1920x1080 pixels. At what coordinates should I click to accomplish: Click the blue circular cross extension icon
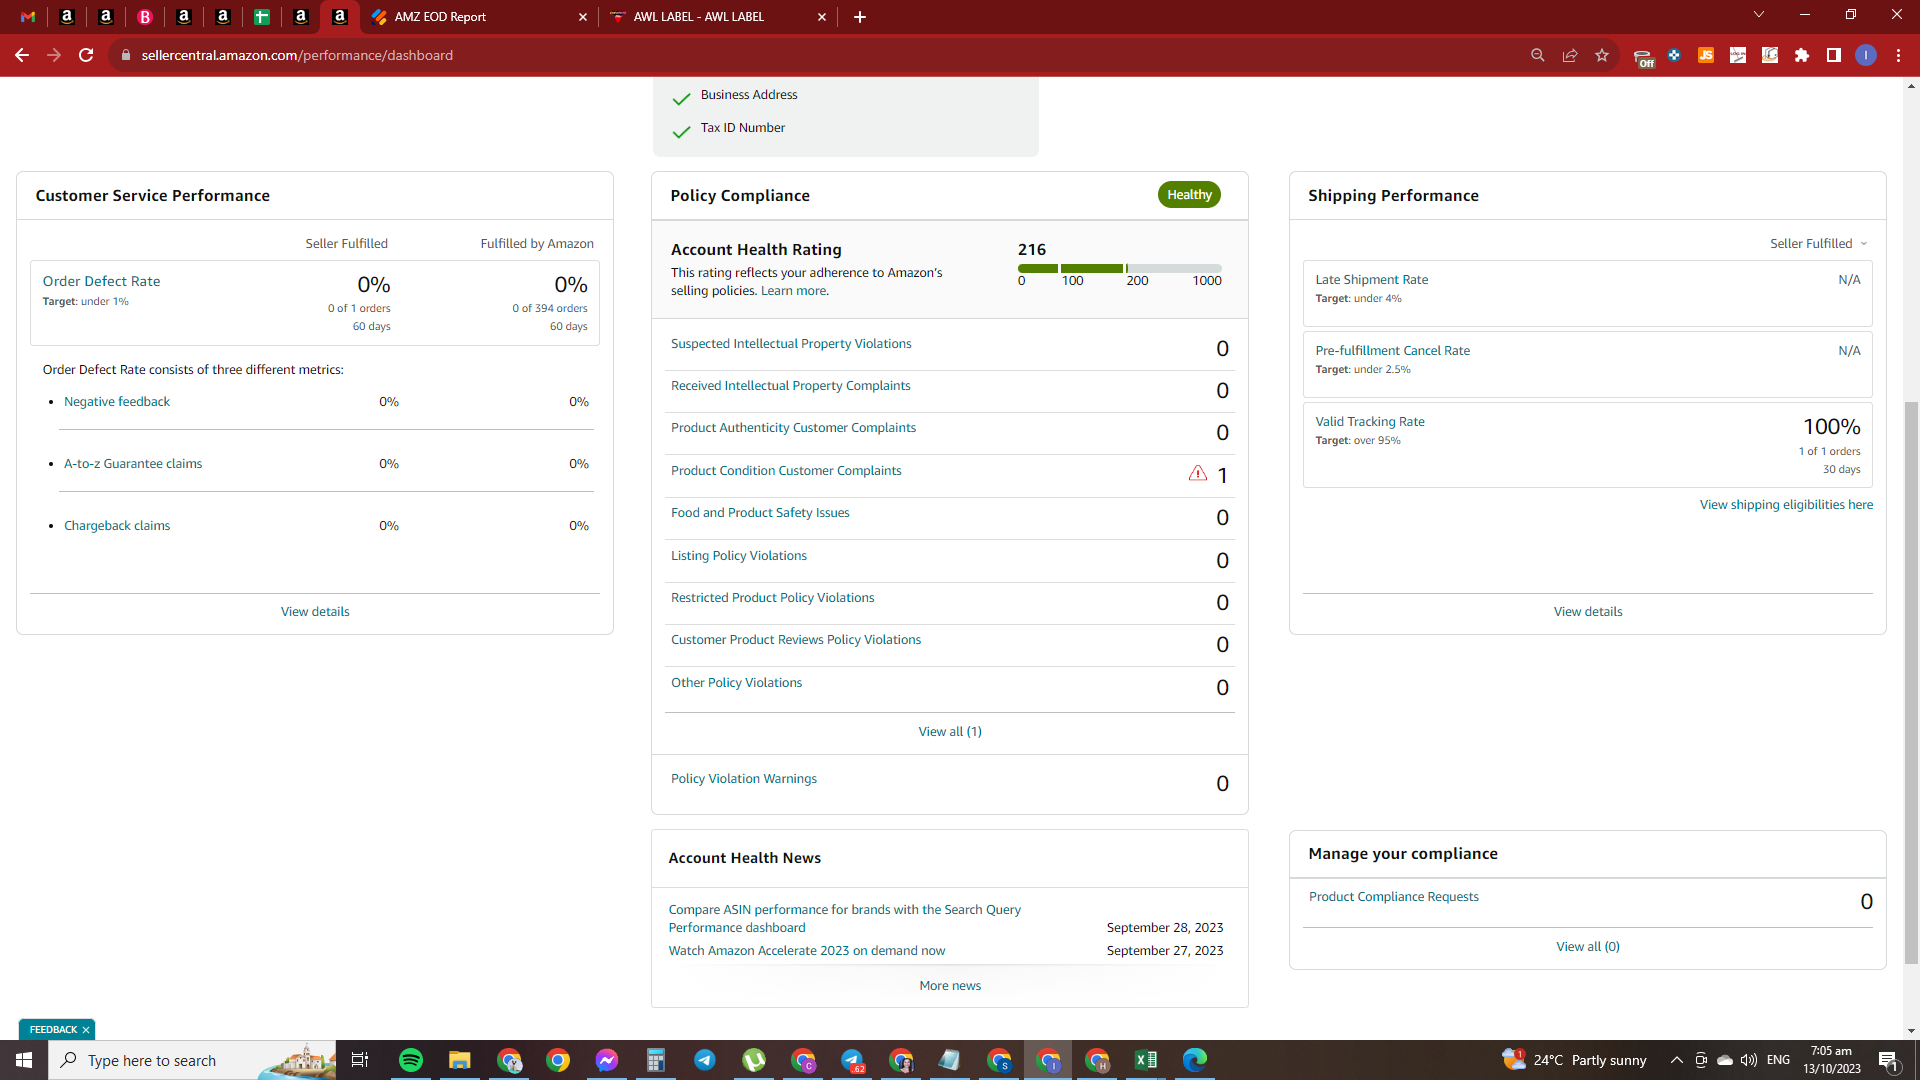coord(1674,55)
